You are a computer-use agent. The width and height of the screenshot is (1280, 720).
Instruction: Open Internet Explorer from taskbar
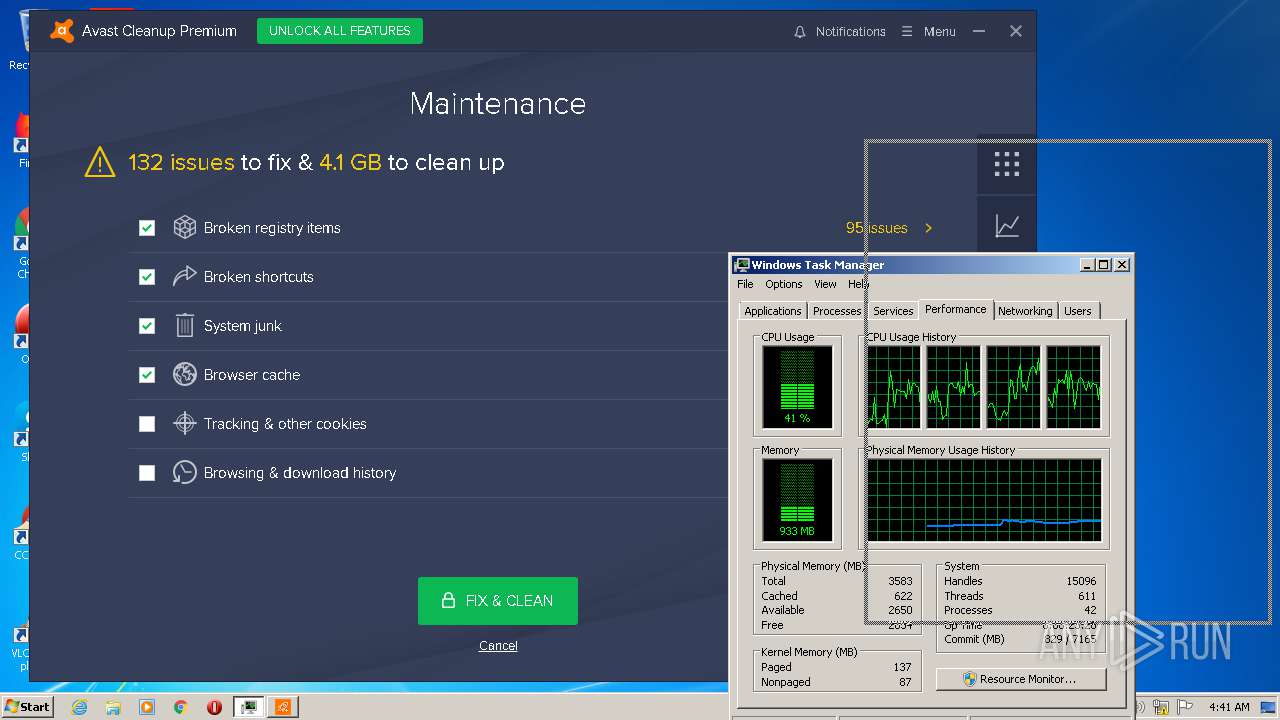click(80, 707)
